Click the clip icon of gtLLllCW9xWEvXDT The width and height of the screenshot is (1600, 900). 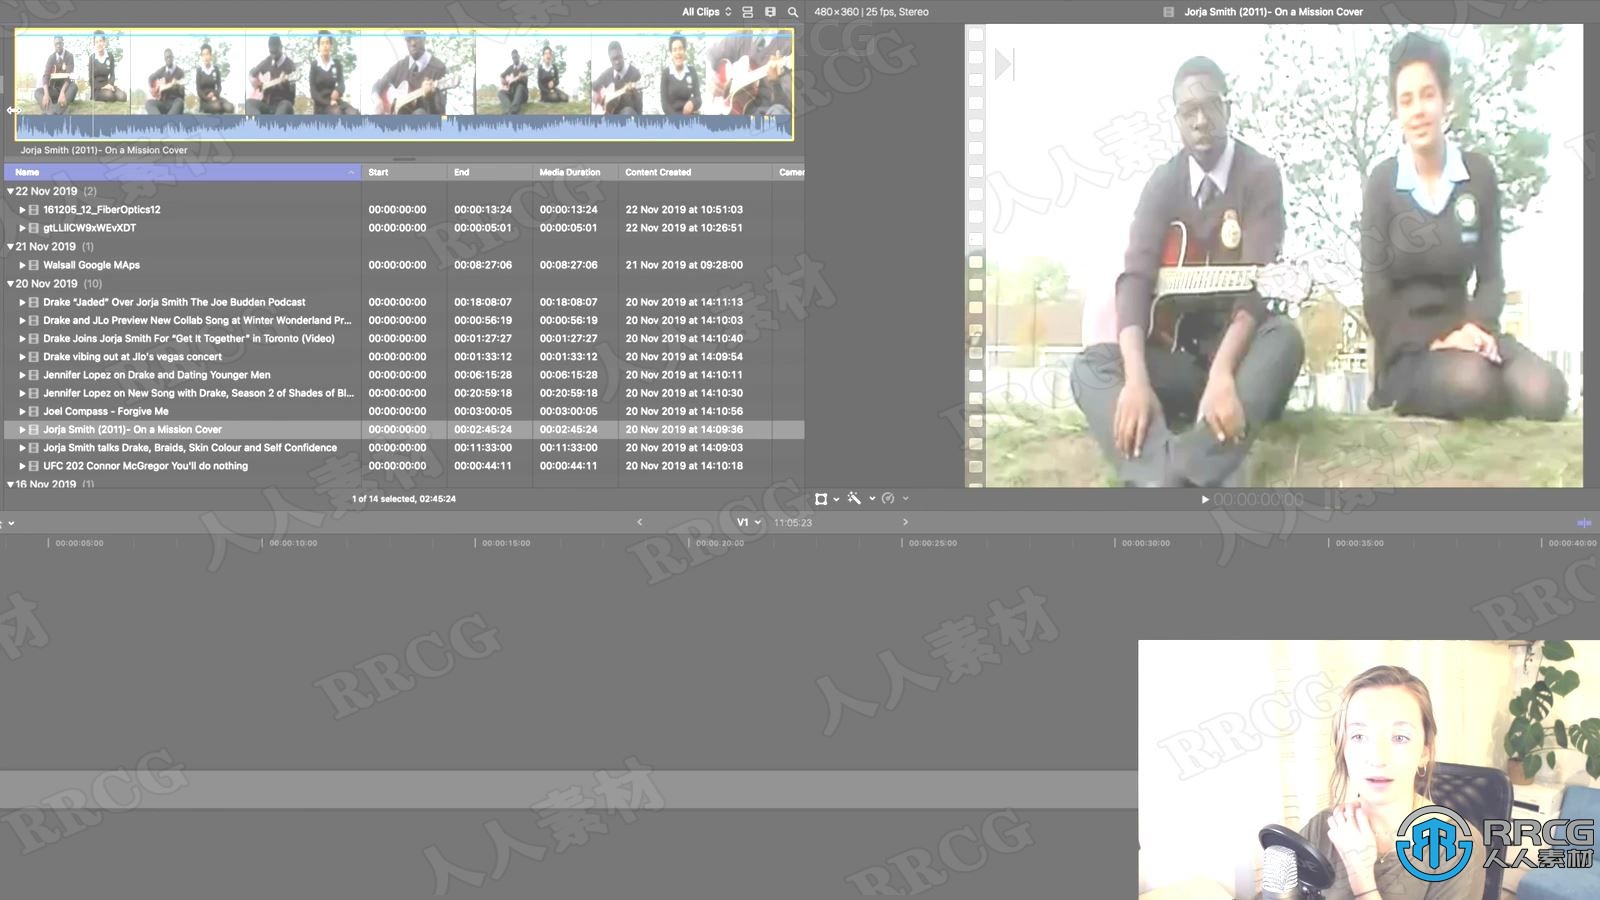pyautogui.click(x=34, y=228)
